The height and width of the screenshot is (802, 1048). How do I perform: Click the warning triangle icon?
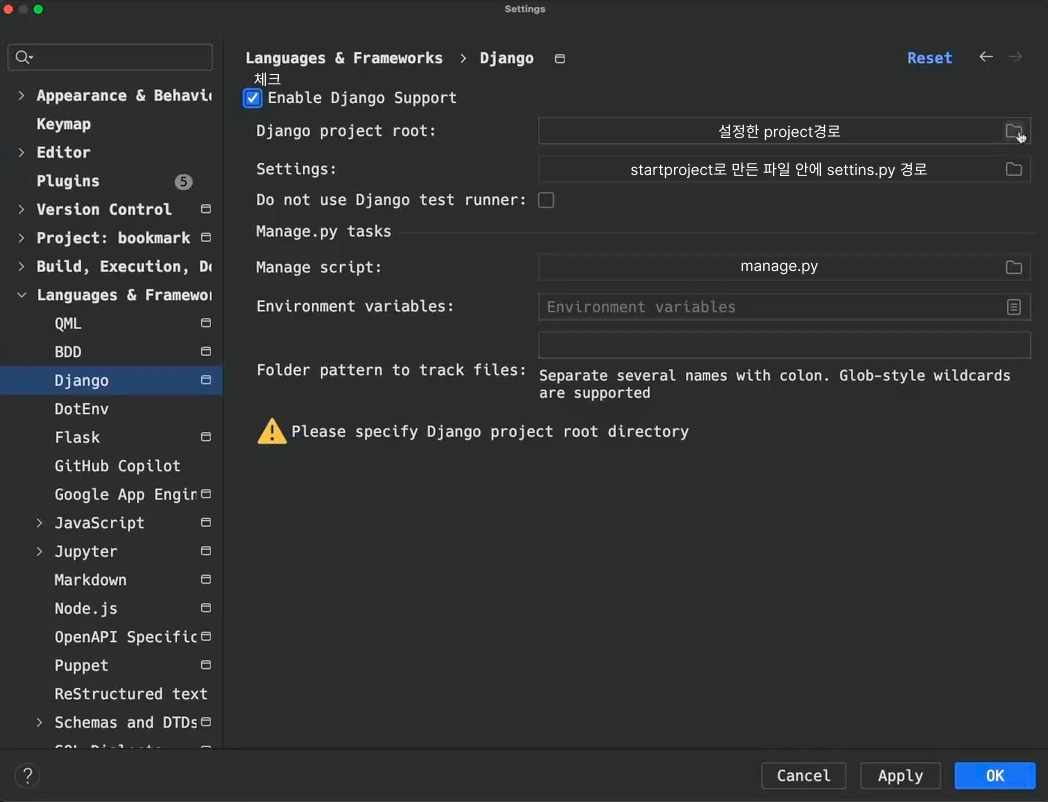pos(272,431)
